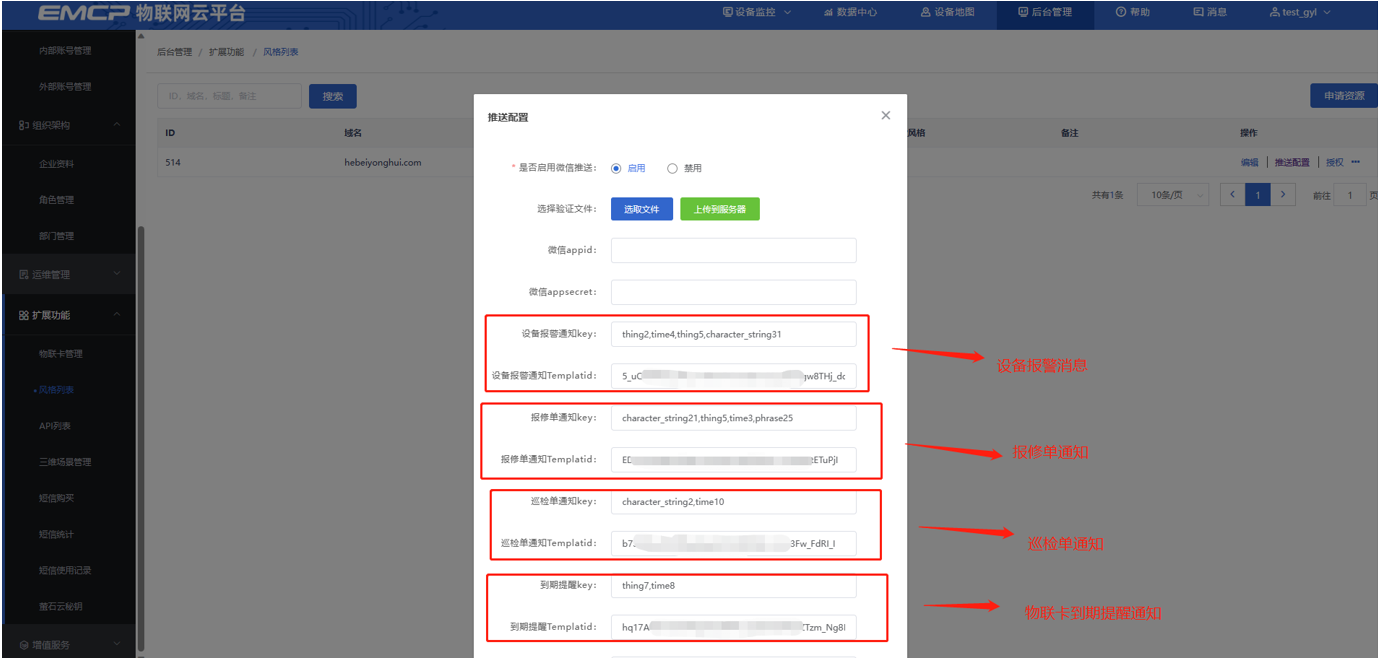This screenshot has width=1378, height=658.
Task: Focus 巡检单通知key input field
Action: 734,502
